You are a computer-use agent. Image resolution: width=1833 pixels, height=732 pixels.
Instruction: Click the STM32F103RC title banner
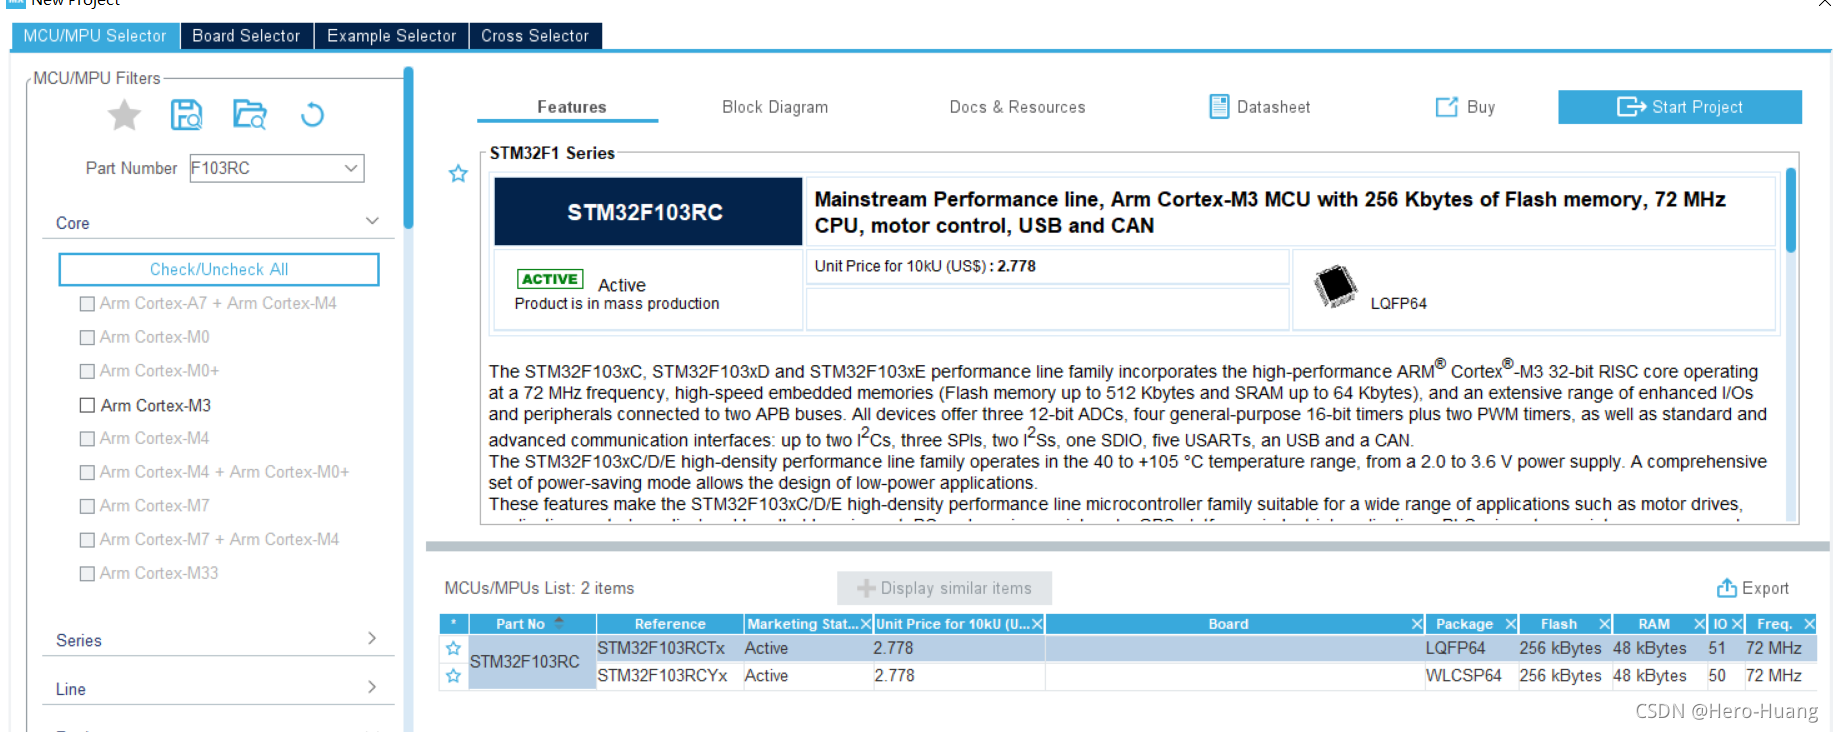coord(648,212)
